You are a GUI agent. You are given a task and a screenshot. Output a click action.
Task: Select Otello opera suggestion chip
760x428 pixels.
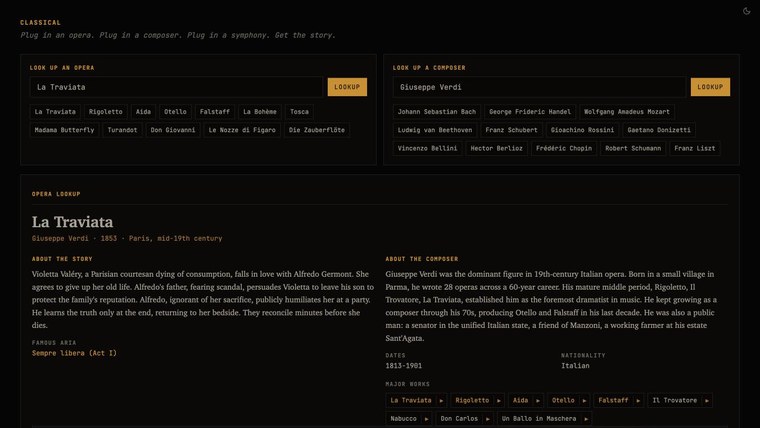(175, 112)
